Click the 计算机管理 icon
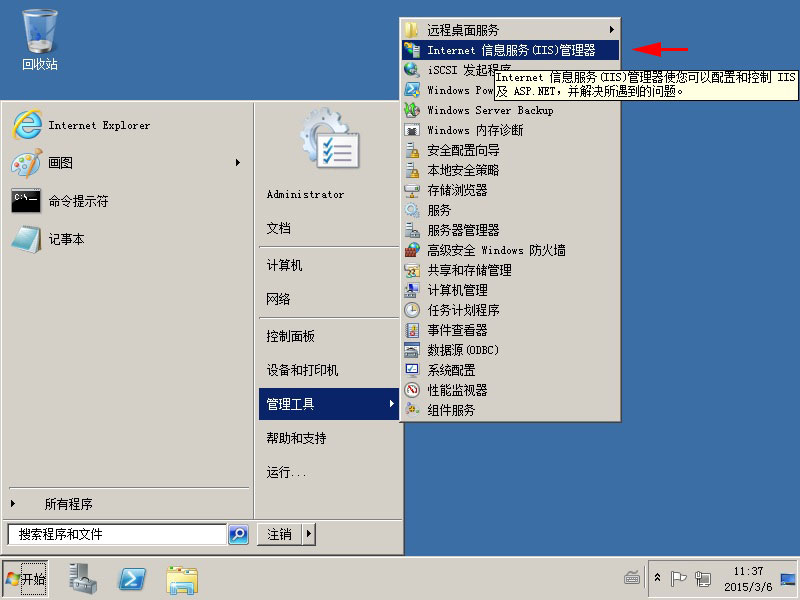The width and height of the screenshot is (800, 600). point(412,290)
